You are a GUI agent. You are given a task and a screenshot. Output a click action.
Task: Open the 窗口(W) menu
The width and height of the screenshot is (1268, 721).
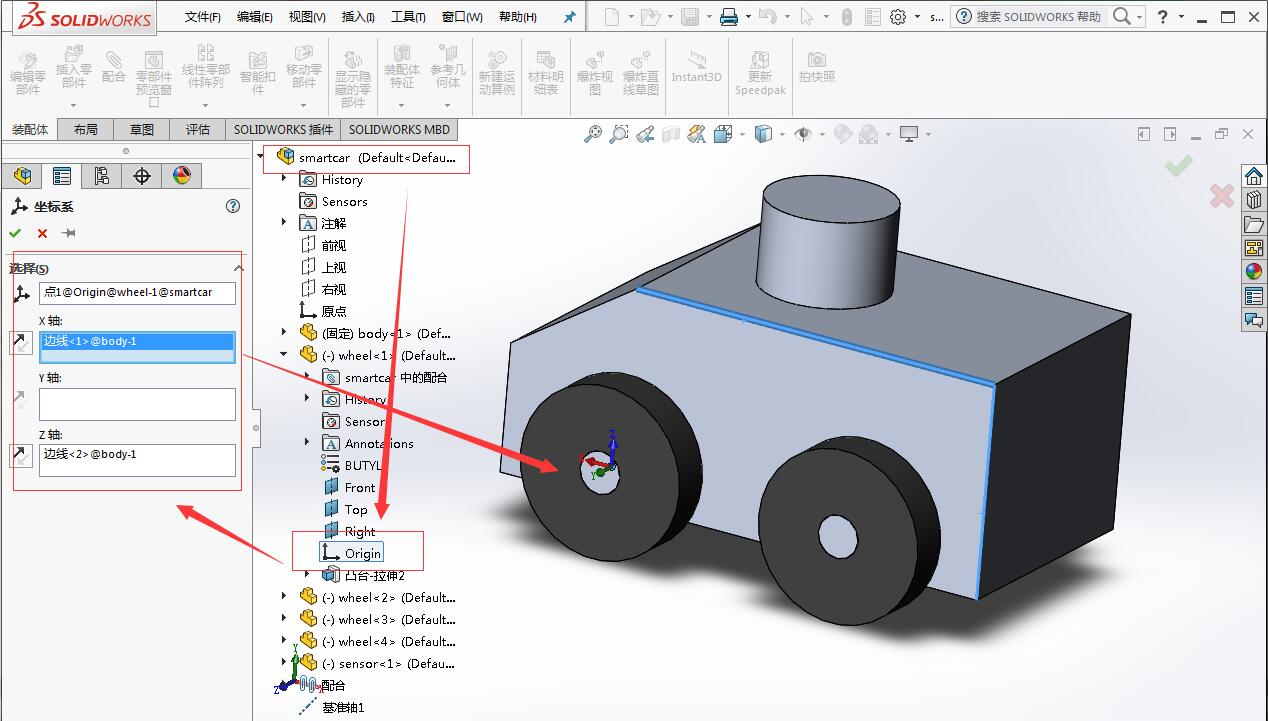click(462, 17)
